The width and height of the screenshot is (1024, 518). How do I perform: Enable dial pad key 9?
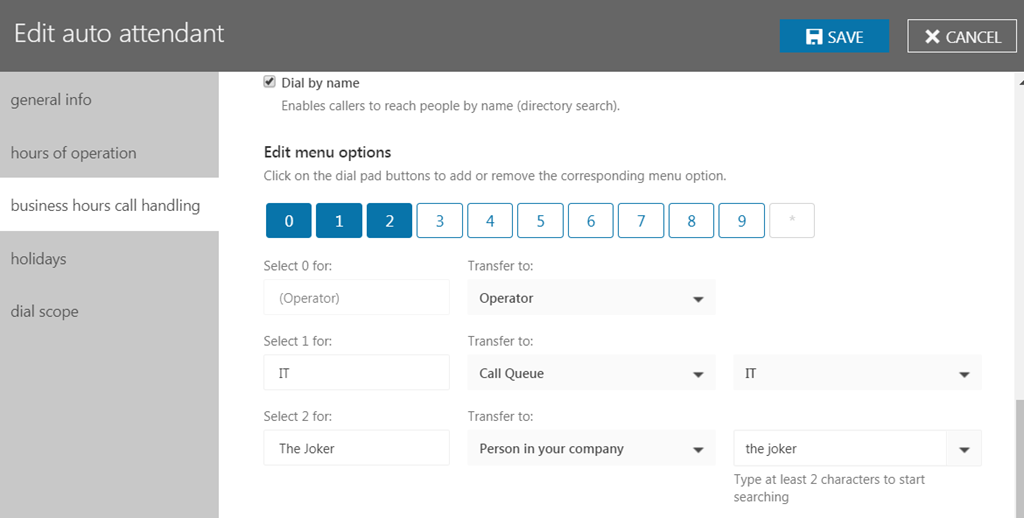[x=741, y=221]
